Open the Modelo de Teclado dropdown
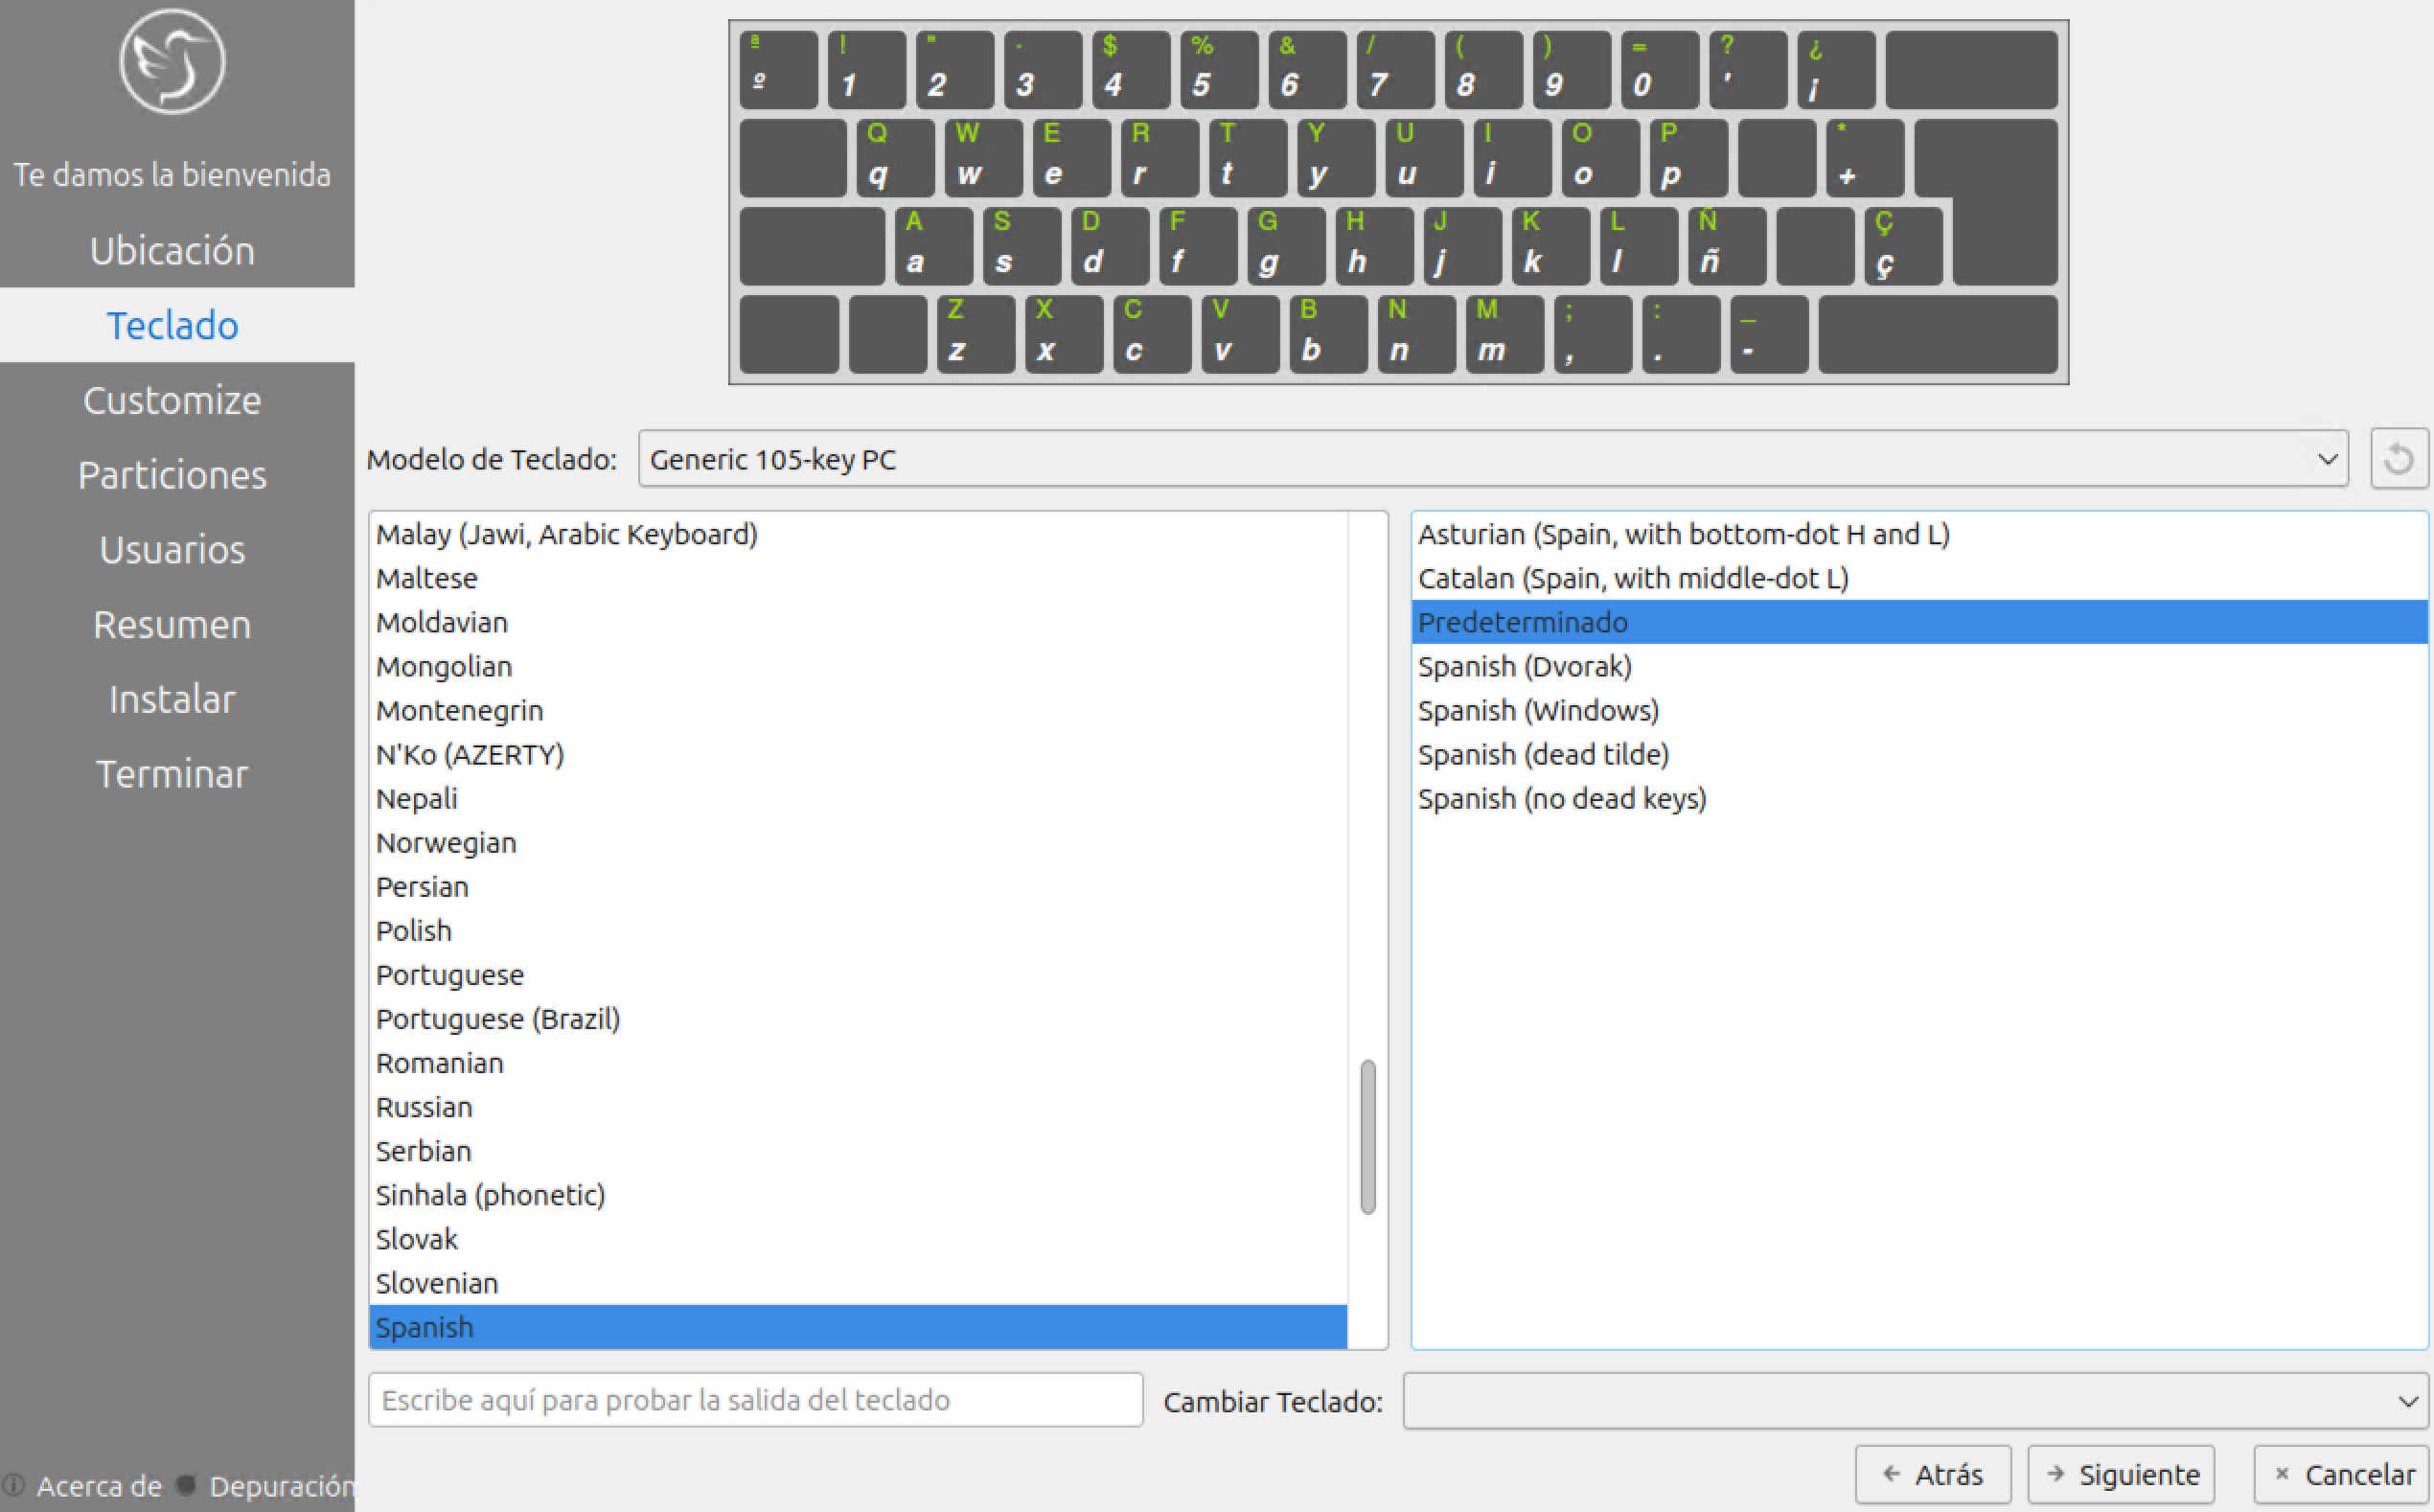The image size is (2434, 1512). 1493,459
